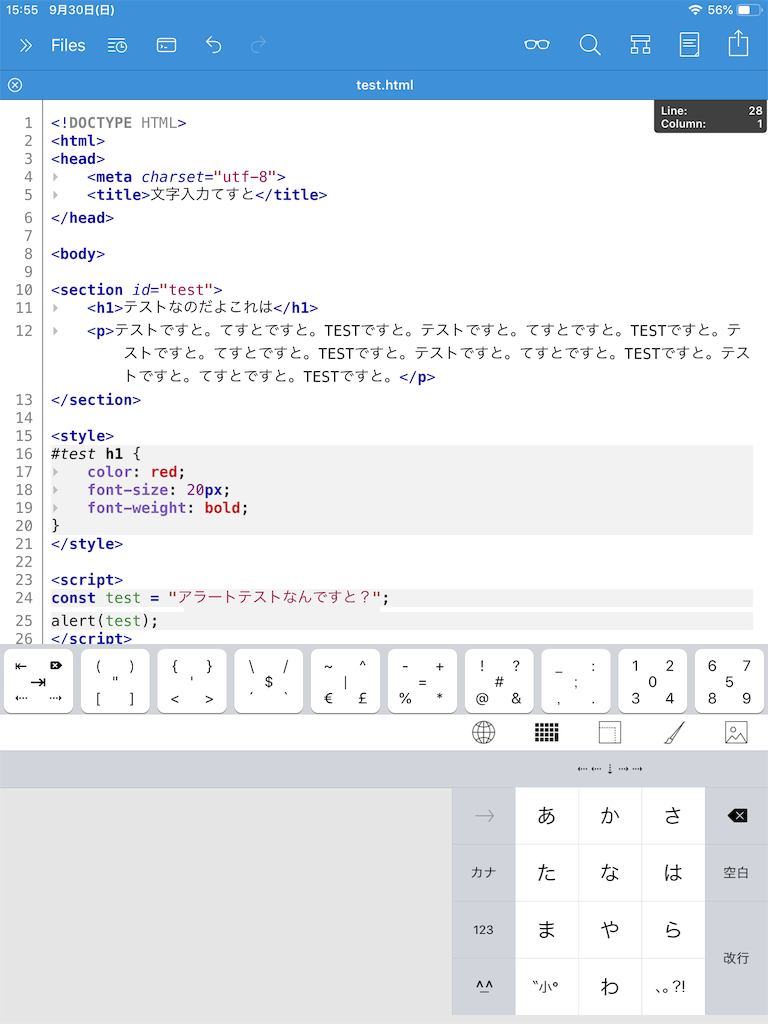The width and height of the screenshot is (768, 1024).
Task: Tap the わ kana key
Action: 610,987
